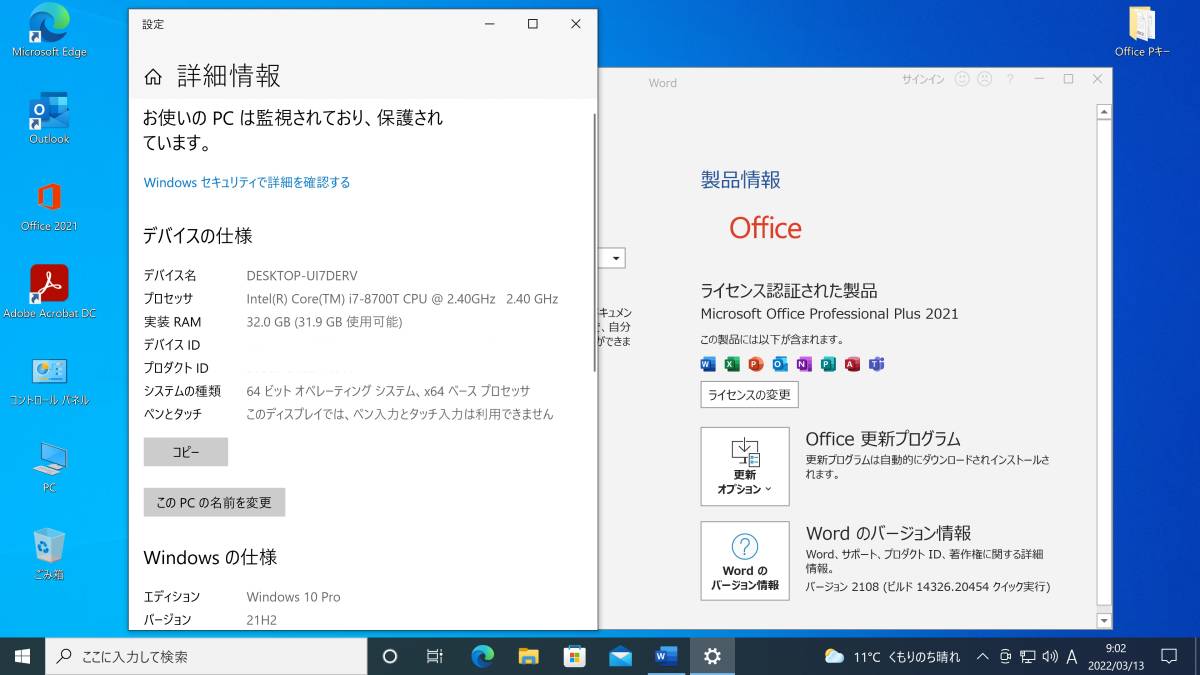Select the PC desktop icon
This screenshot has width=1200, height=675.
[49, 467]
